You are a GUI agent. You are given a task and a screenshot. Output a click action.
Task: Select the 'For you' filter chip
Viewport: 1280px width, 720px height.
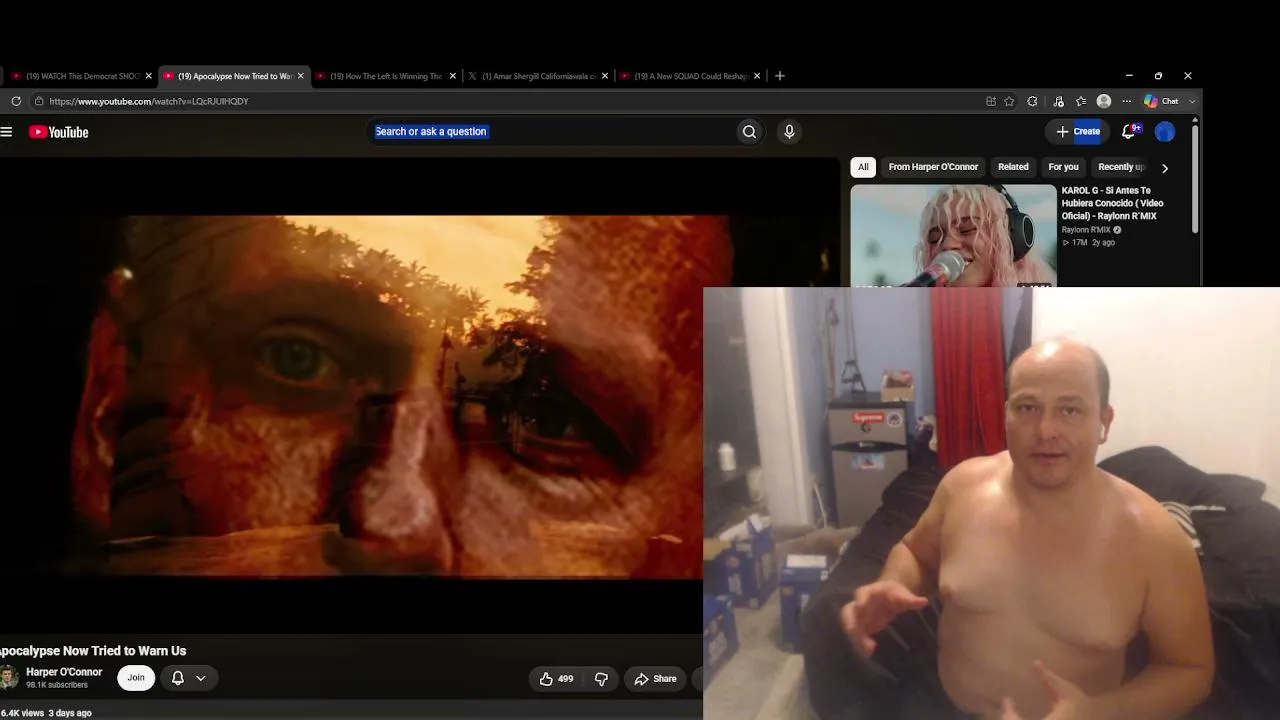[x=1063, y=167]
